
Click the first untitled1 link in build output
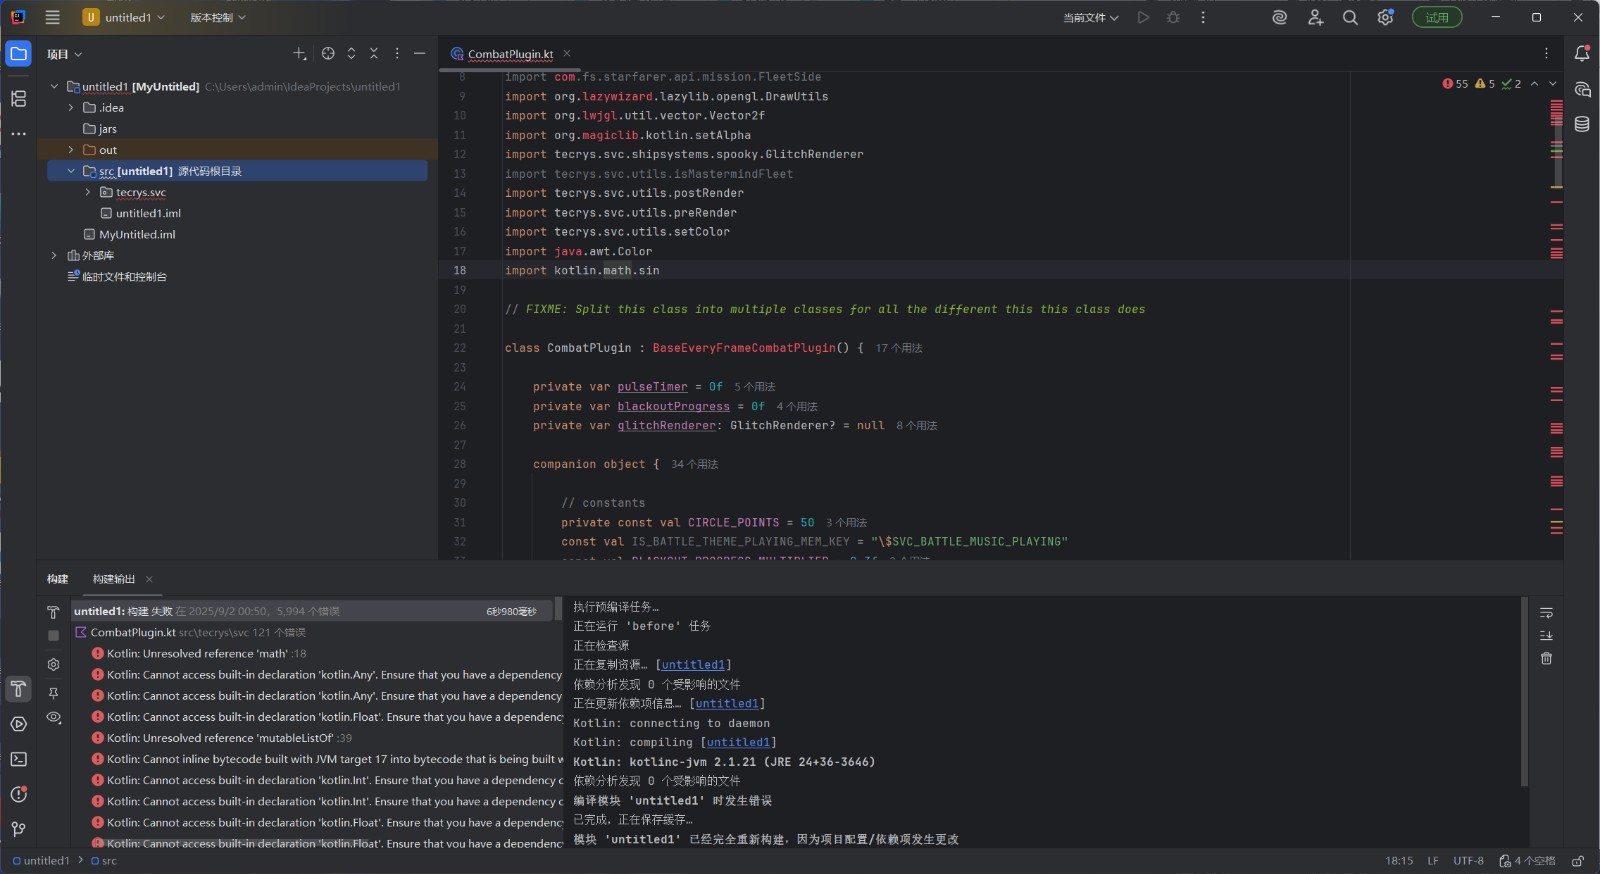coord(692,665)
